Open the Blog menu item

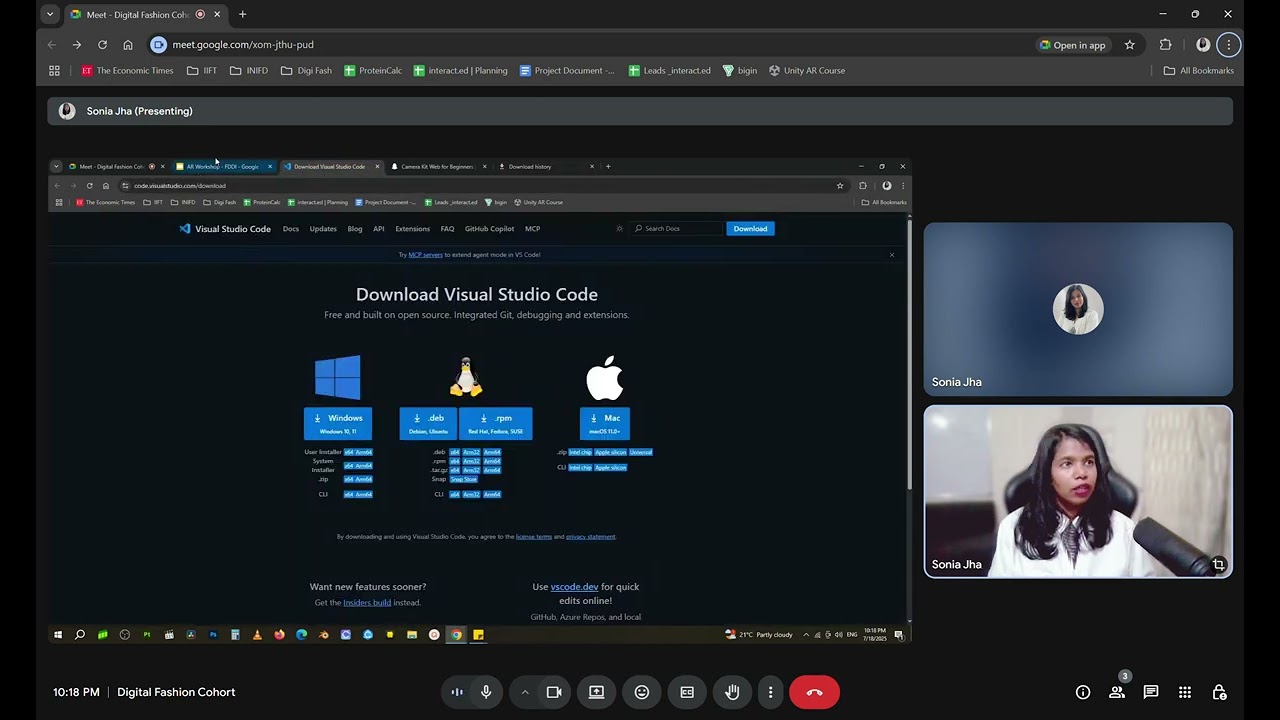click(x=355, y=229)
